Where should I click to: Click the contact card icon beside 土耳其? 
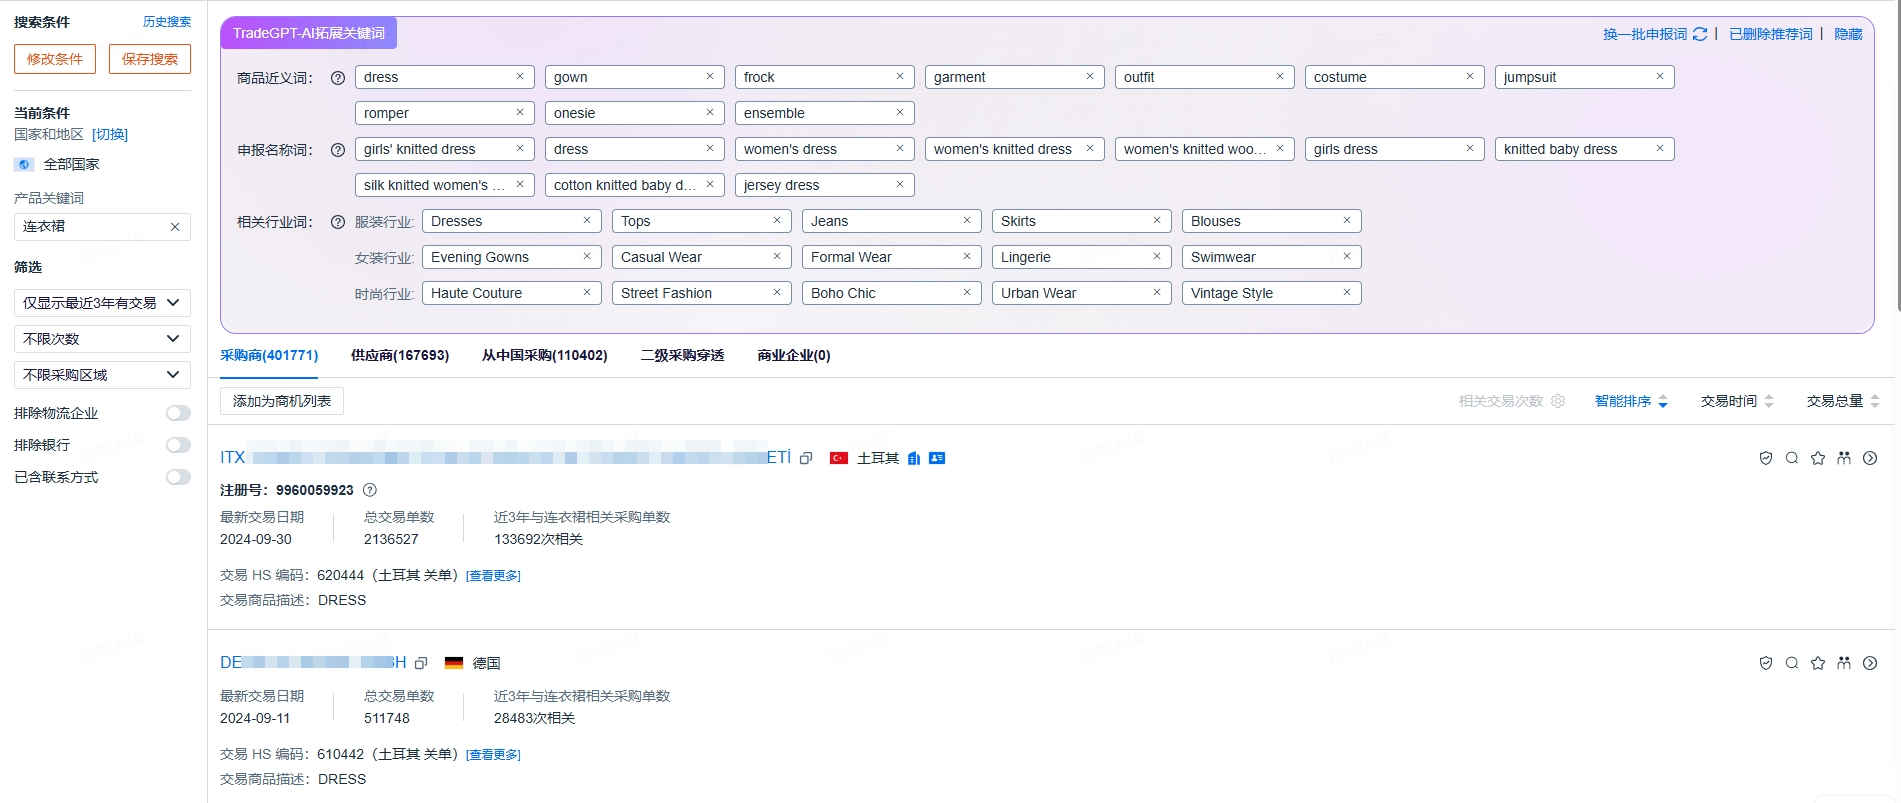[x=937, y=458]
